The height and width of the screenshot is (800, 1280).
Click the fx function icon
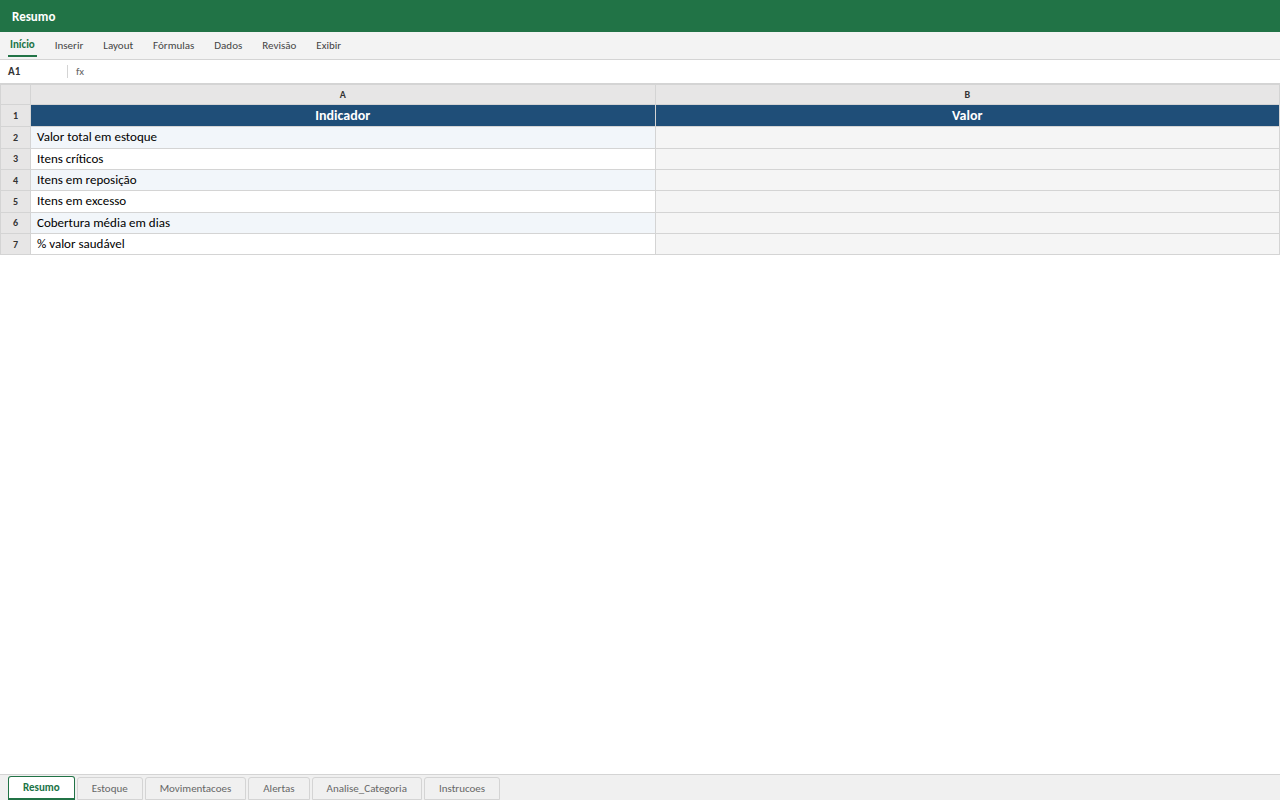pyautogui.click(x=80, y=72)
